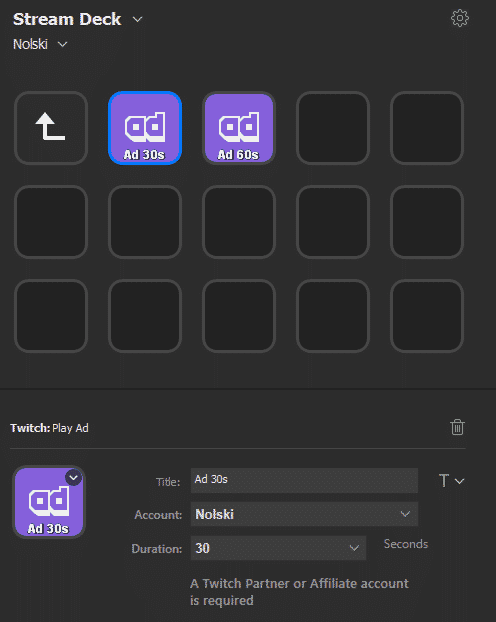Click the Seconds unit label
The image size is (496, 622).
point(406,544)
